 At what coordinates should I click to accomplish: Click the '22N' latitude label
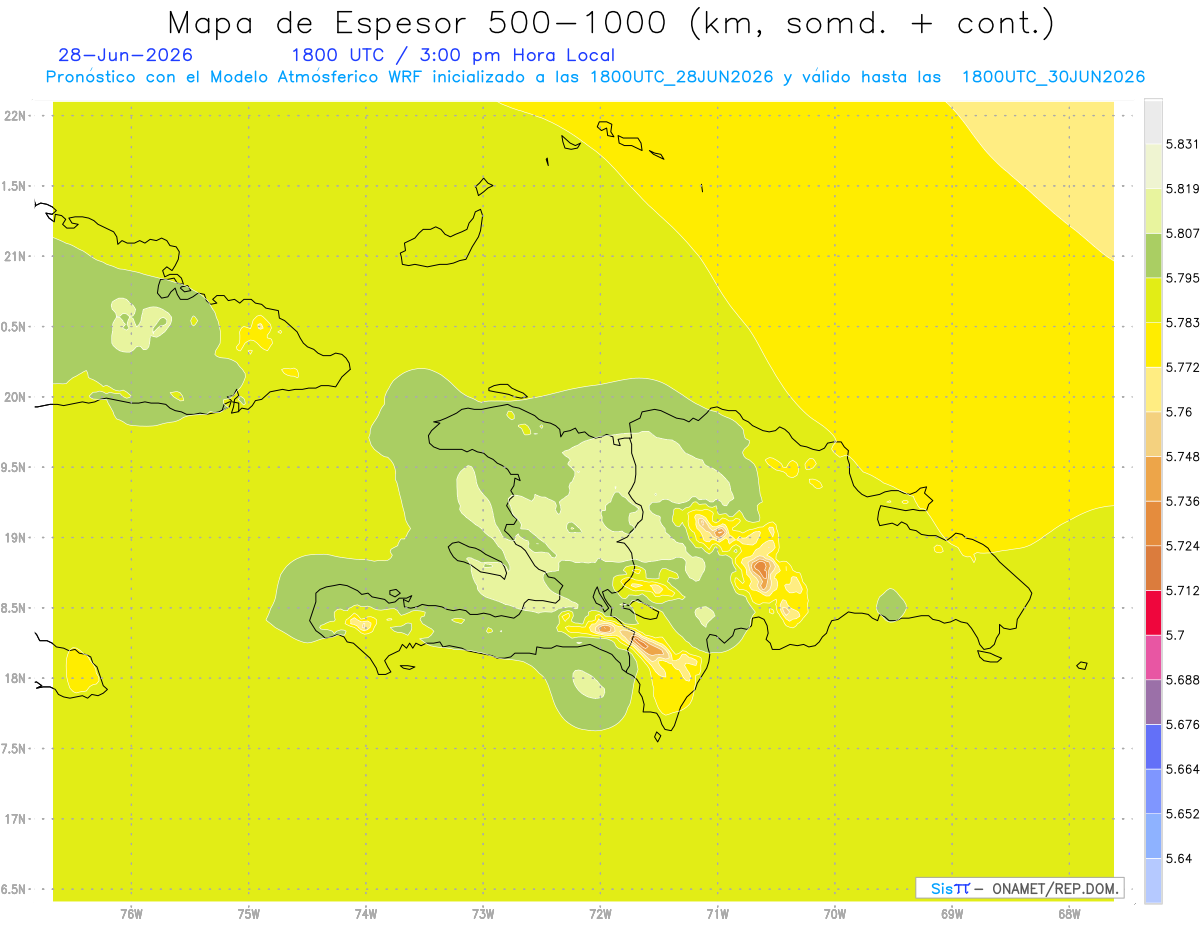pyautogui.click(x=15, y=116)
